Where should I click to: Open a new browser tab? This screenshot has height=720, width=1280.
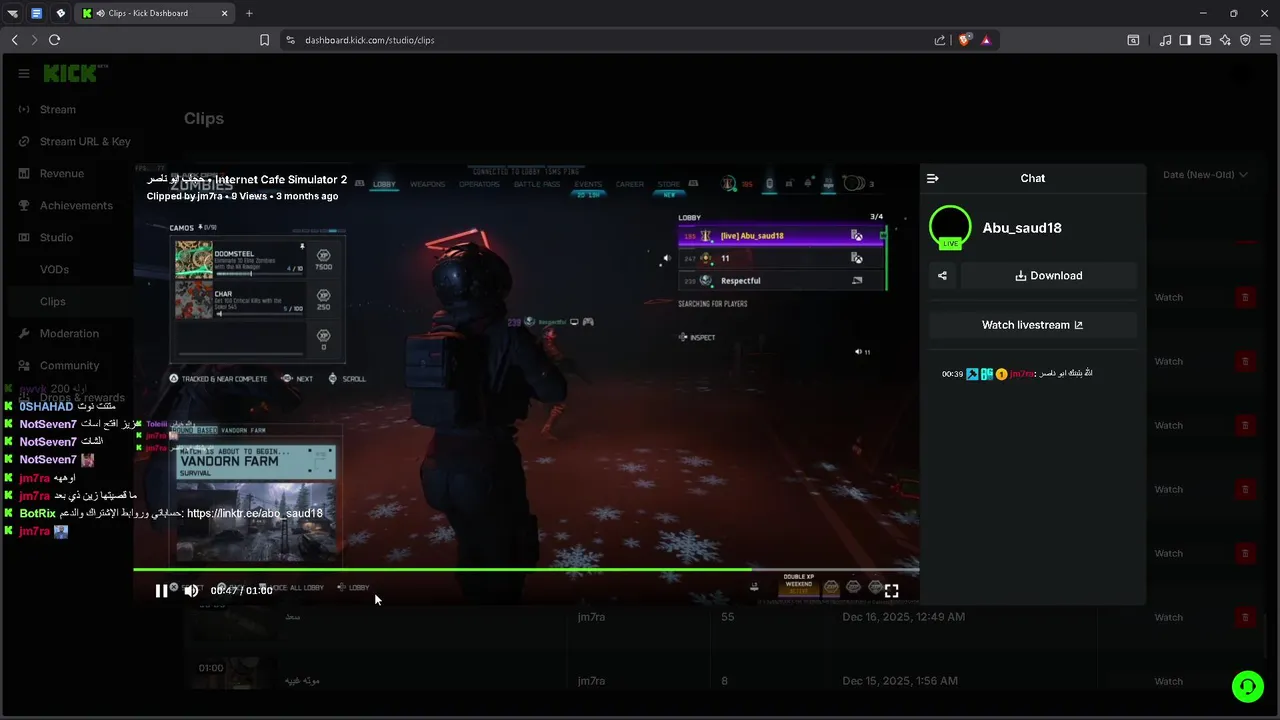(x=249, y=13)
